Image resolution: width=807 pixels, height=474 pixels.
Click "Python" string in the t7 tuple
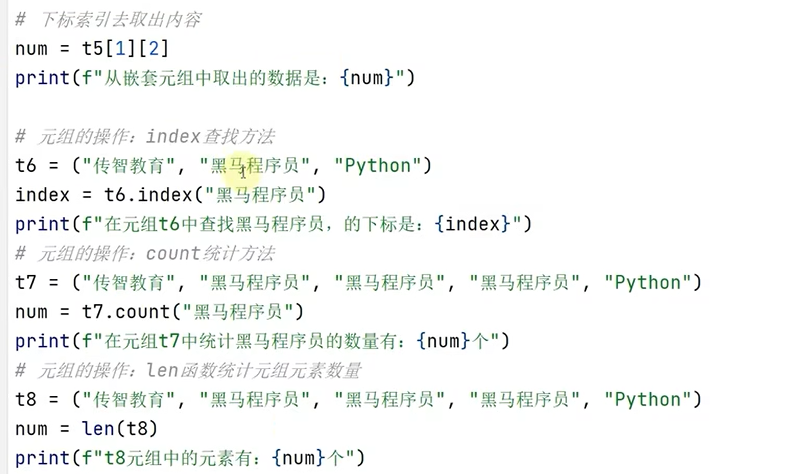point(648,283)
